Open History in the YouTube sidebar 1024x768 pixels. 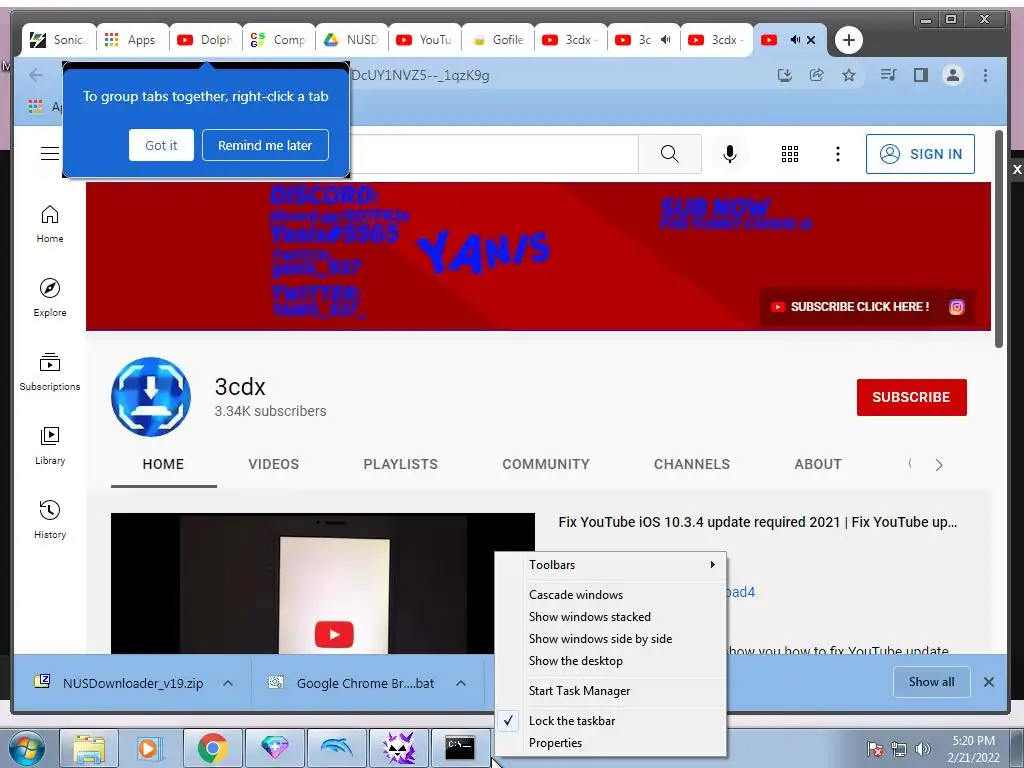50,519
